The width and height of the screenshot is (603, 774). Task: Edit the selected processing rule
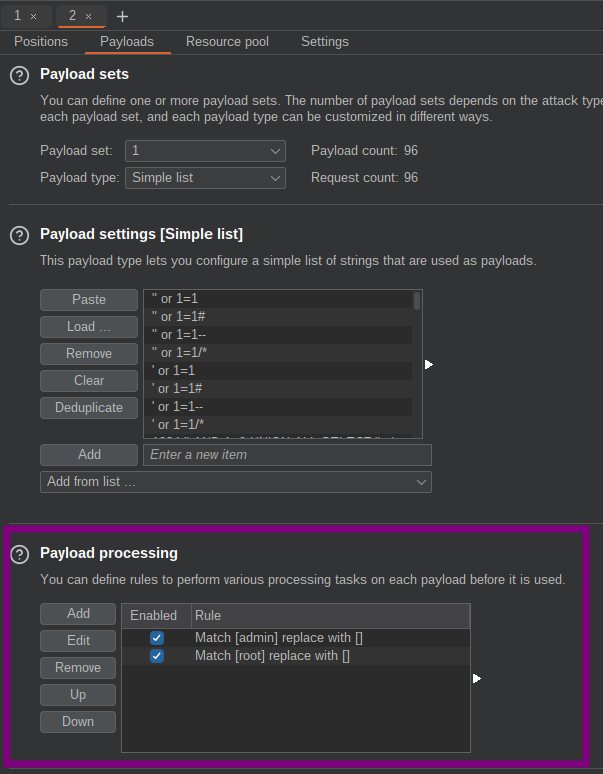(78, 641)
